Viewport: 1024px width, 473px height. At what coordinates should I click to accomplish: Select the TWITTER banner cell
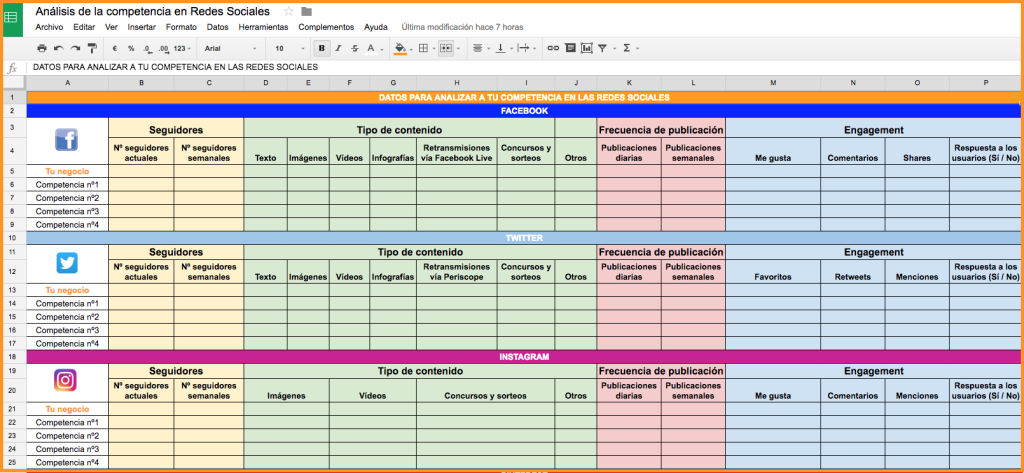point(524,238)
